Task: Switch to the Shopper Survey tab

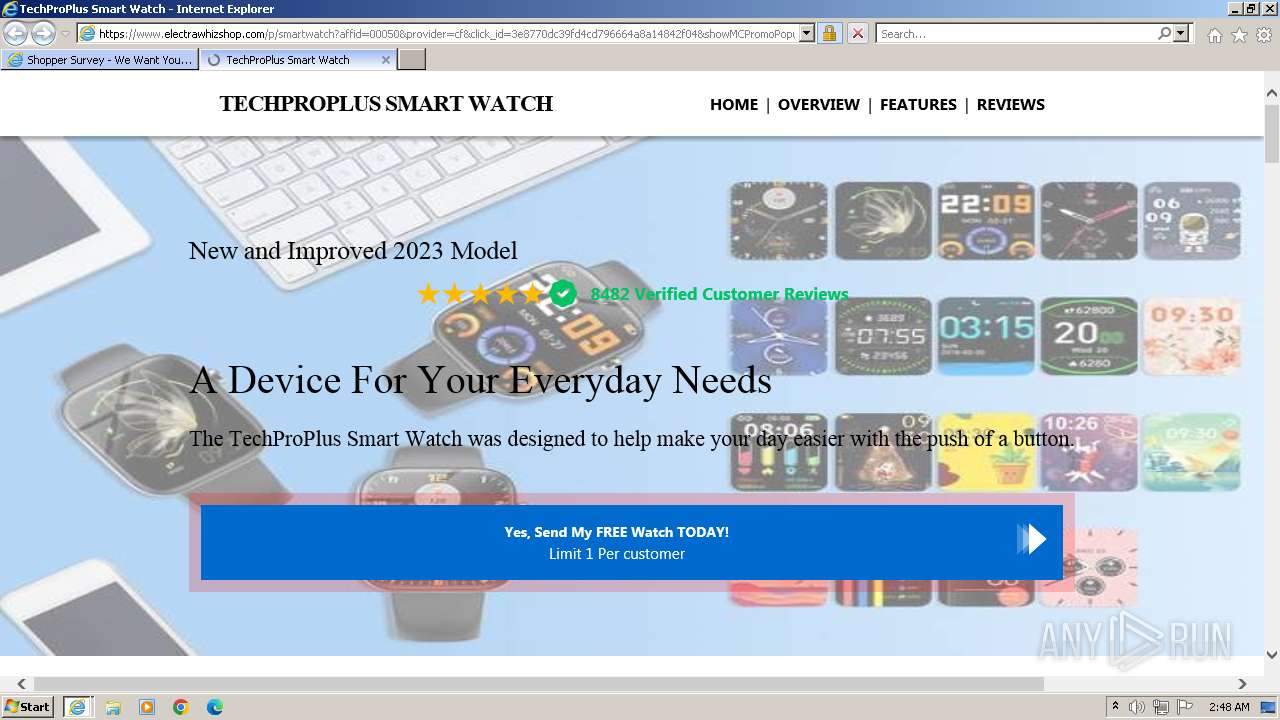Action: tap(100, 60)
